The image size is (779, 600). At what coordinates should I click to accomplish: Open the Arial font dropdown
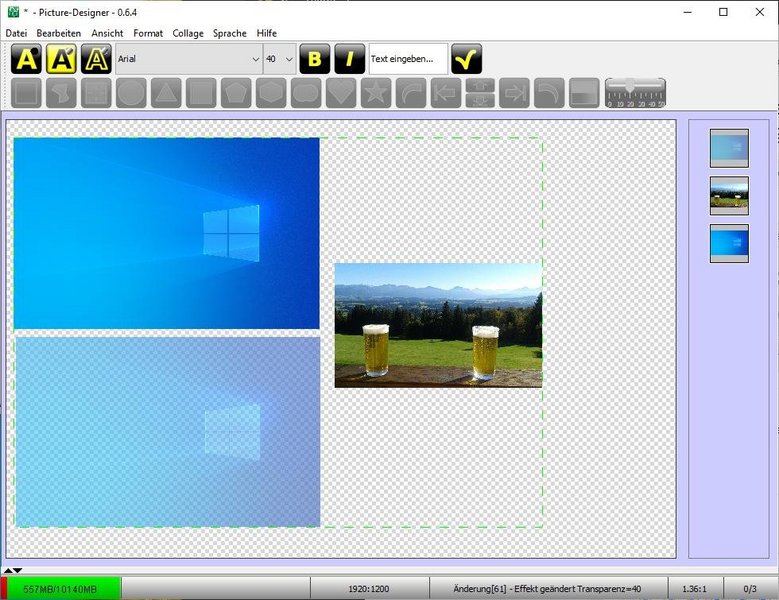click(189, 59)
